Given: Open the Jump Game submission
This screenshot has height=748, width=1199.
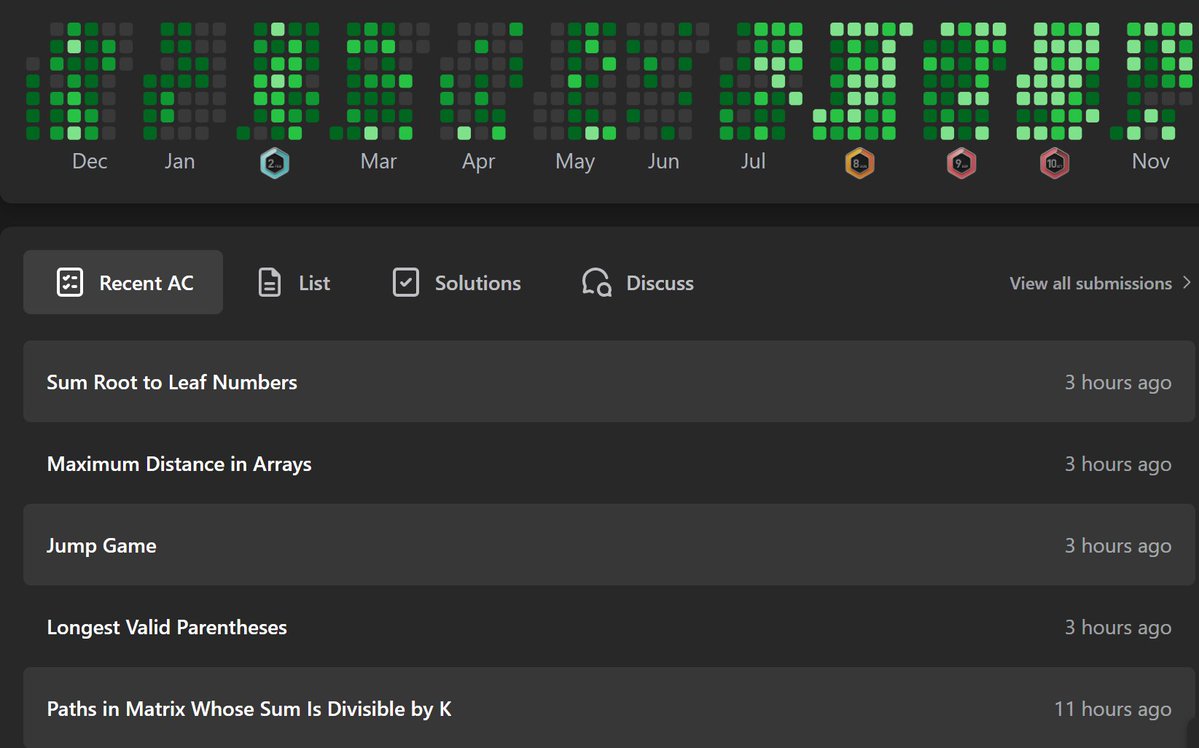Looking at the screenshot, I should pos(101,545).
